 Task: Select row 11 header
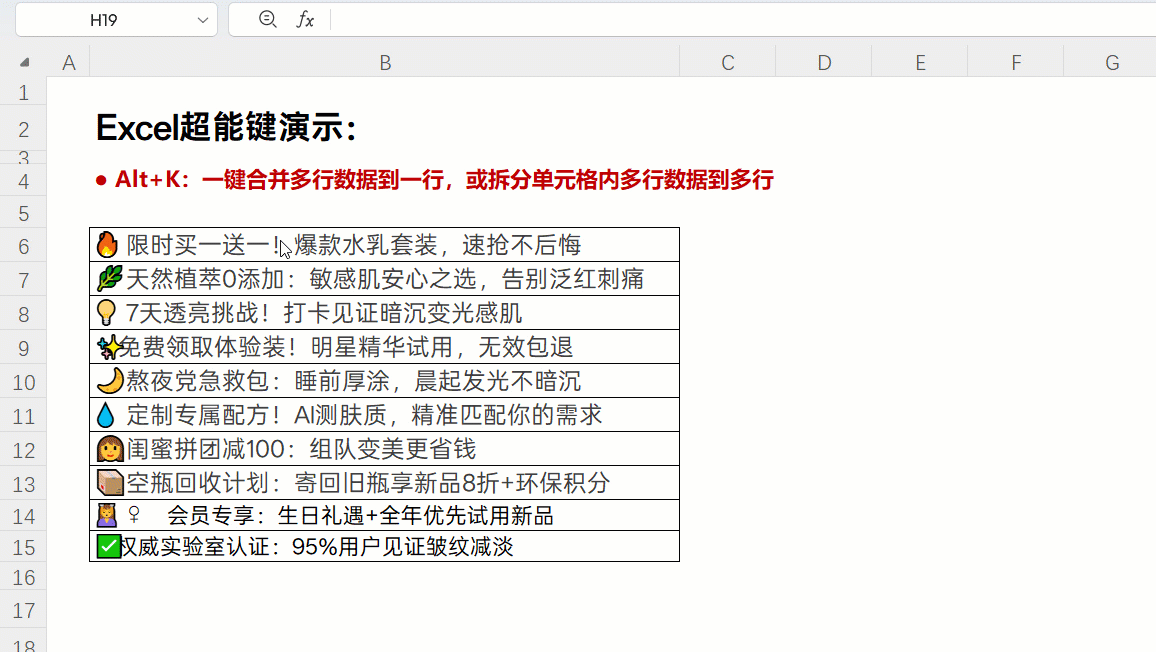pyautogui.click(x=24, y=415)
